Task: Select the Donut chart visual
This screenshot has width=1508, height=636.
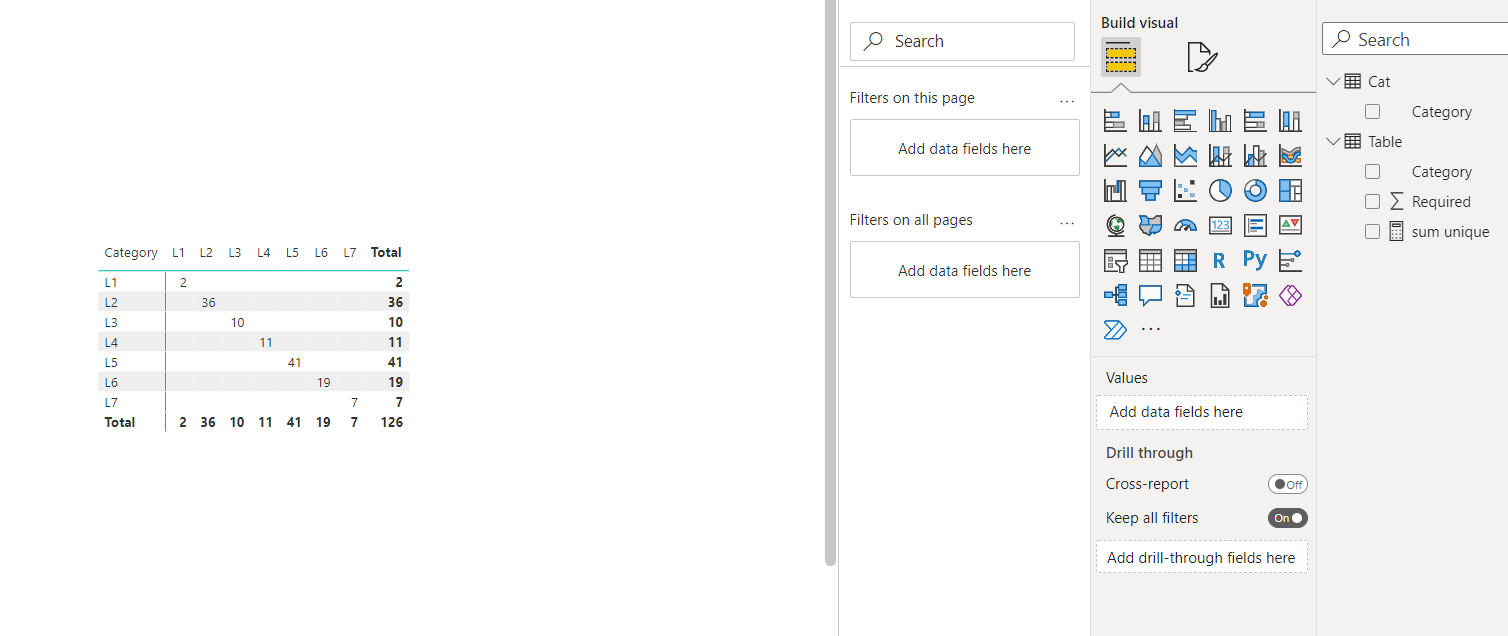Action: (1255, 190)
